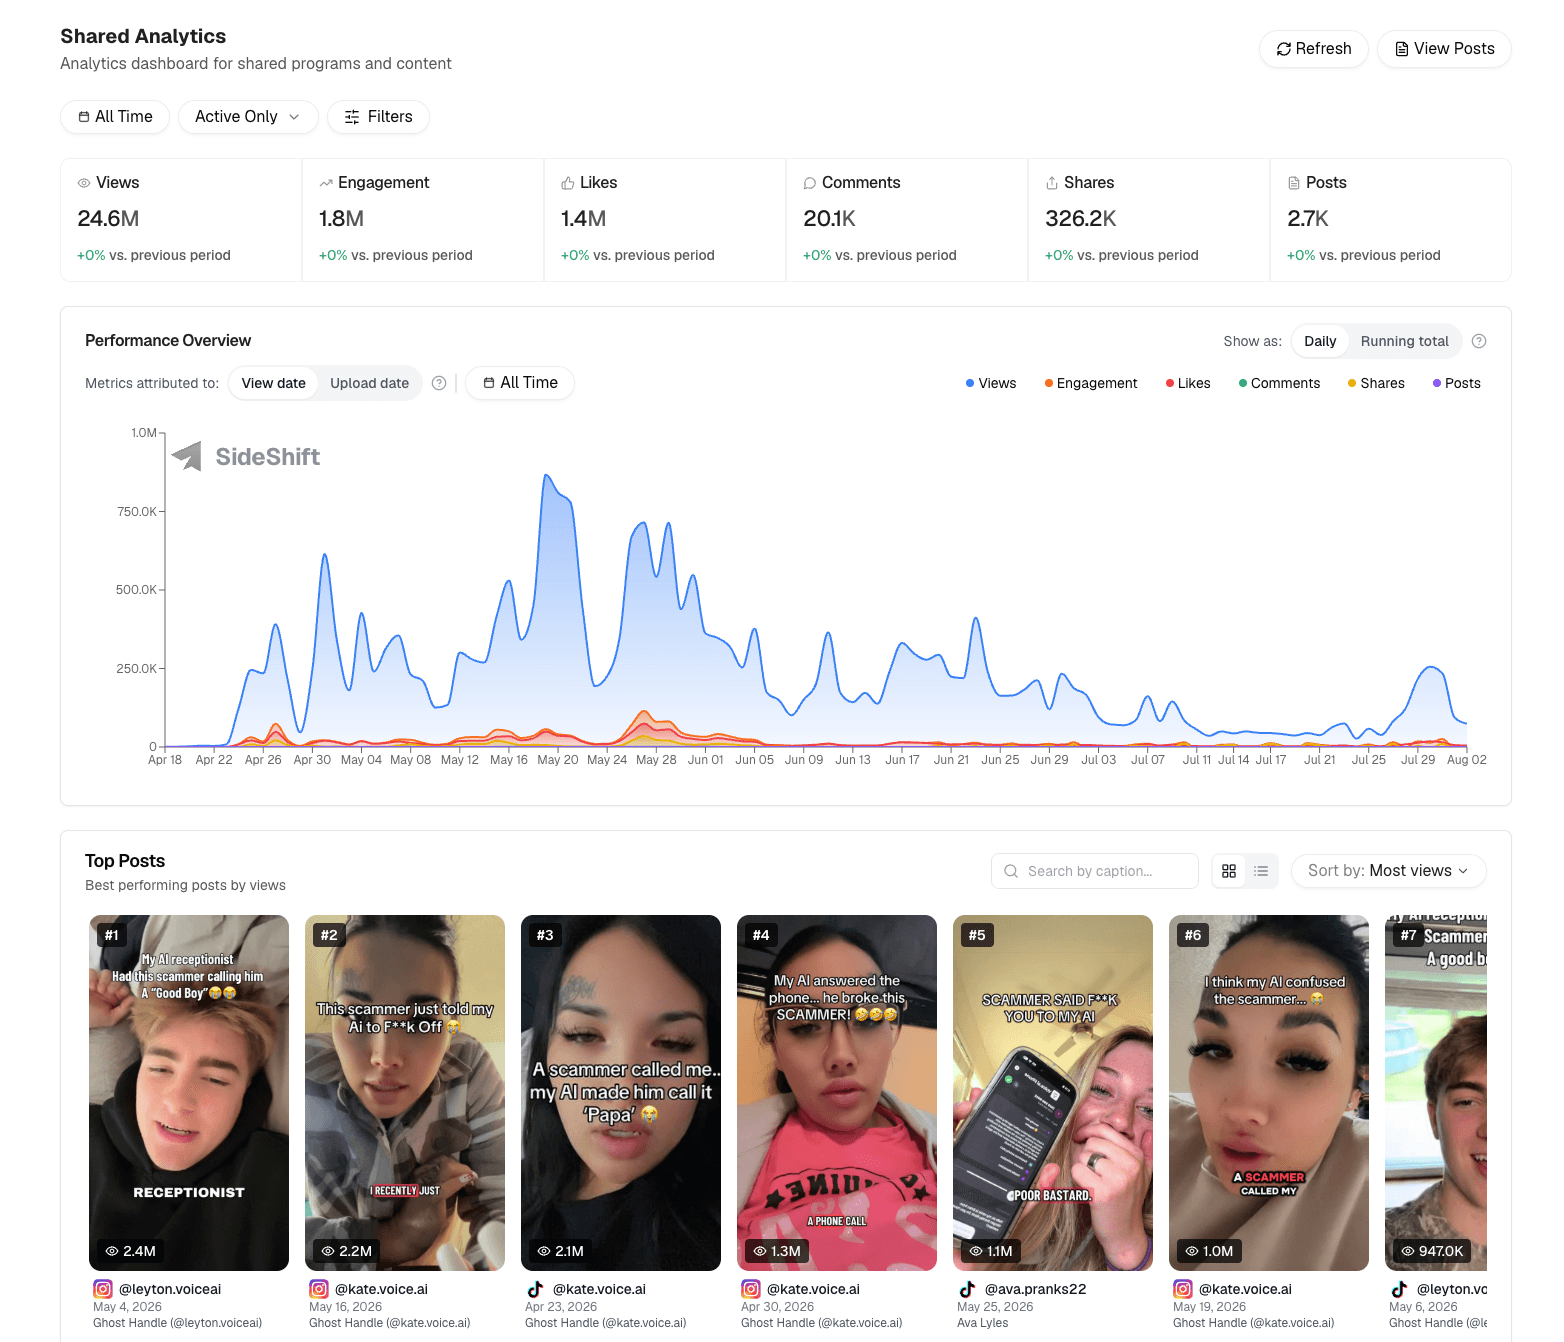
Task: Open the #2 post thumbnail
Action: tap(405, 1093)
